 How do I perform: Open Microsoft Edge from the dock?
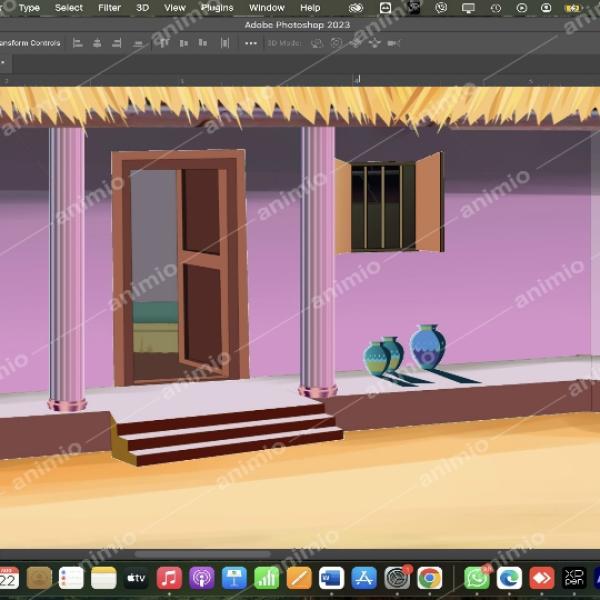[x=509, y=578]
